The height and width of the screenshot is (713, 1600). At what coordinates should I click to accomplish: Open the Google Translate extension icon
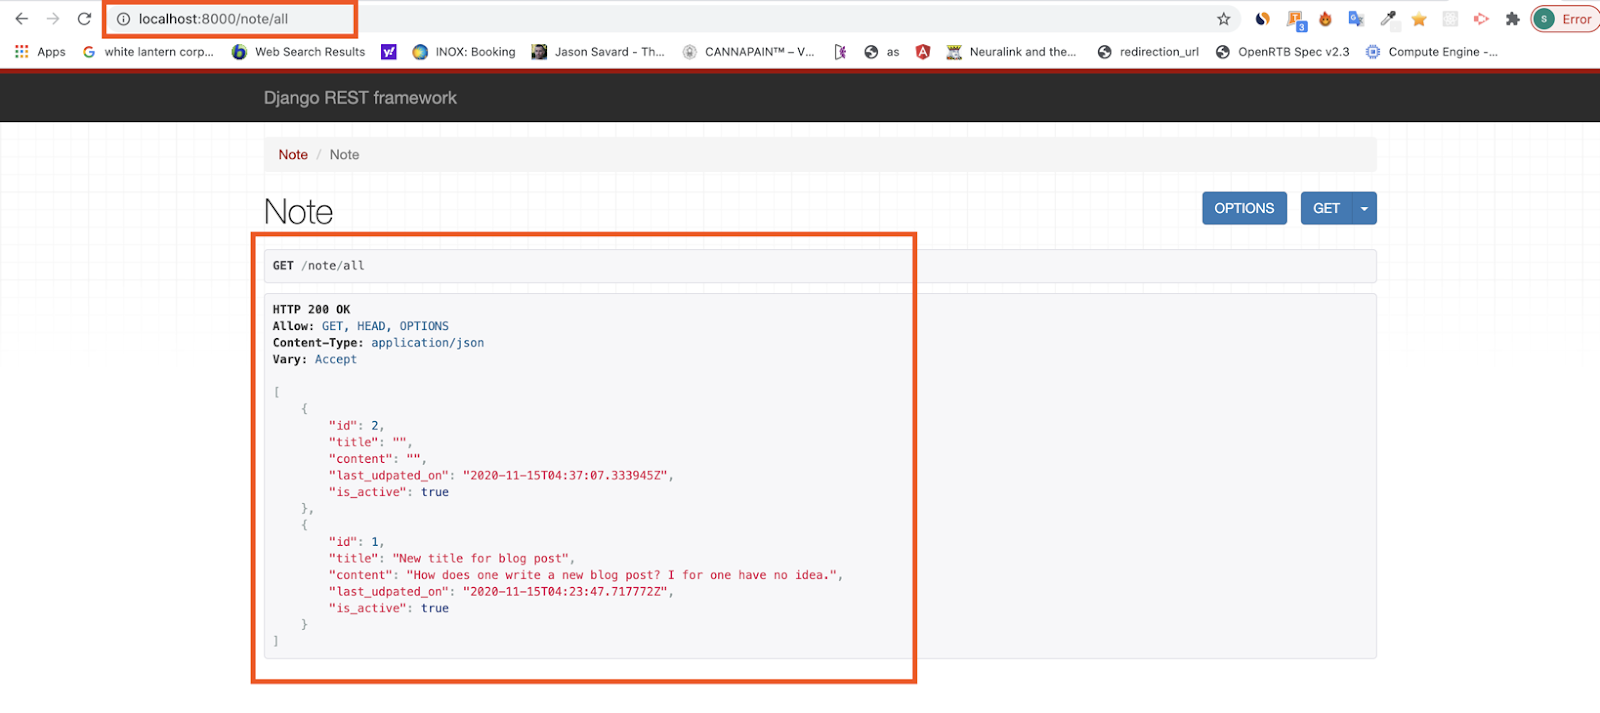coord(1356,19)
